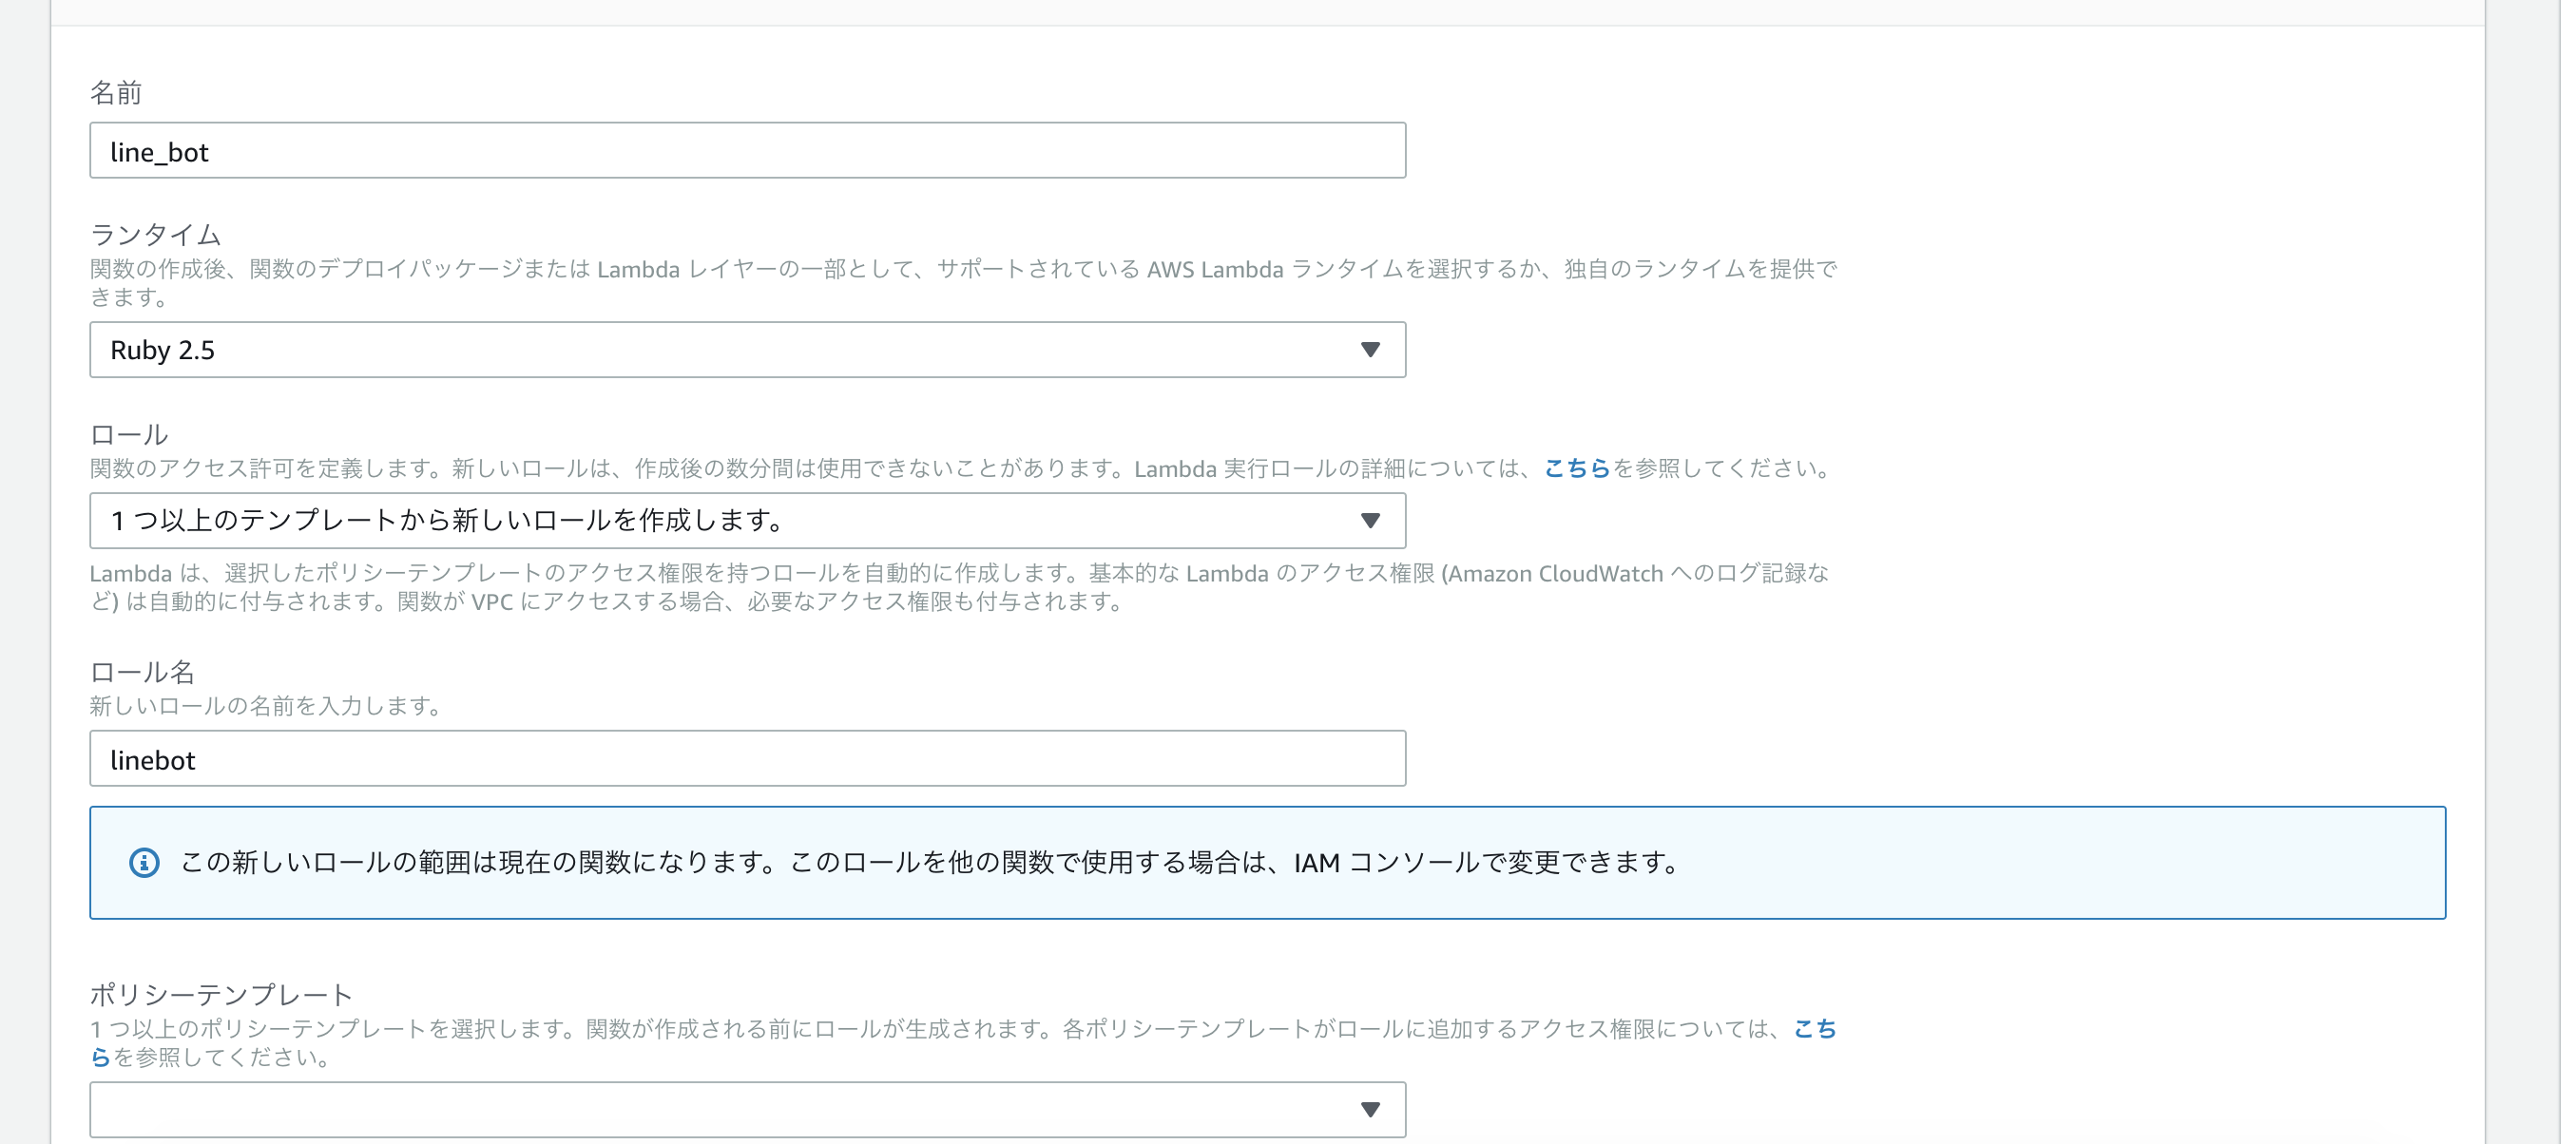
Task: Click the ロール名 input field containing linebot
Action: coord(747,759)
